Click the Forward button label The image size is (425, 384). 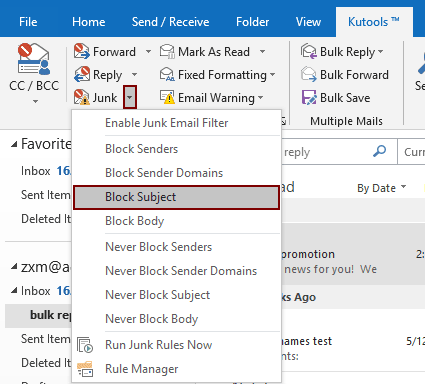pyautogui.click(x=114, y=52)
